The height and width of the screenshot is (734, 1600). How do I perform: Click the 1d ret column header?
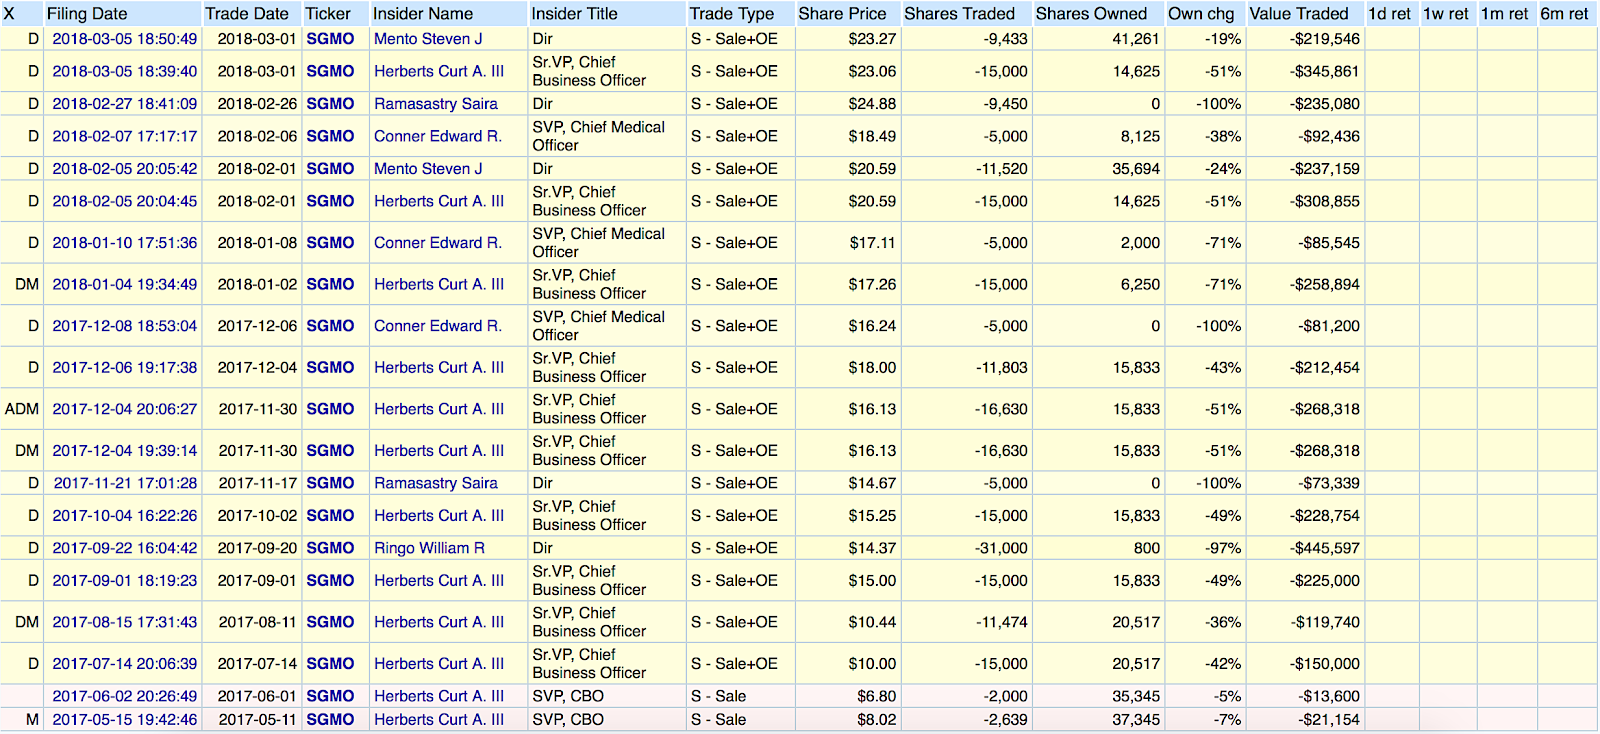[x=1389, y=14]
